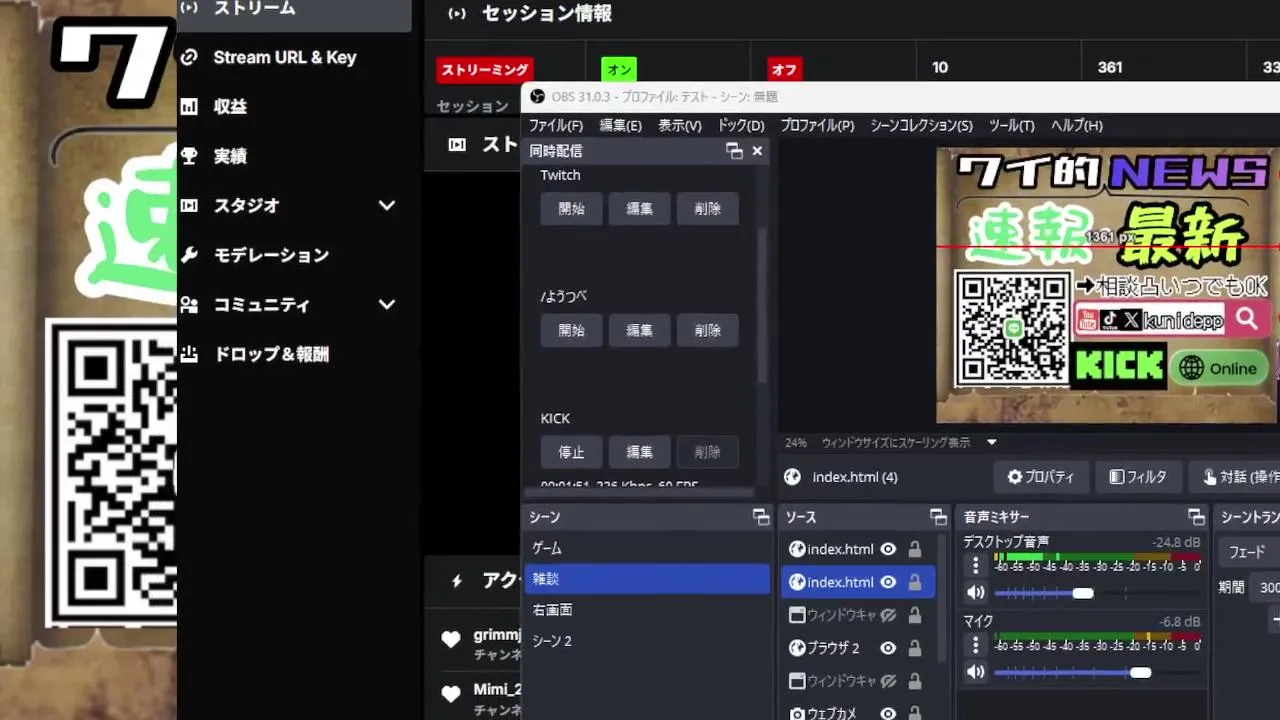This screenshot has width=1280, height=720.
Task: Expand the コミュニティ chevron in the Kick sidebar
Action: pyautogui.click(x=387, y=305)
